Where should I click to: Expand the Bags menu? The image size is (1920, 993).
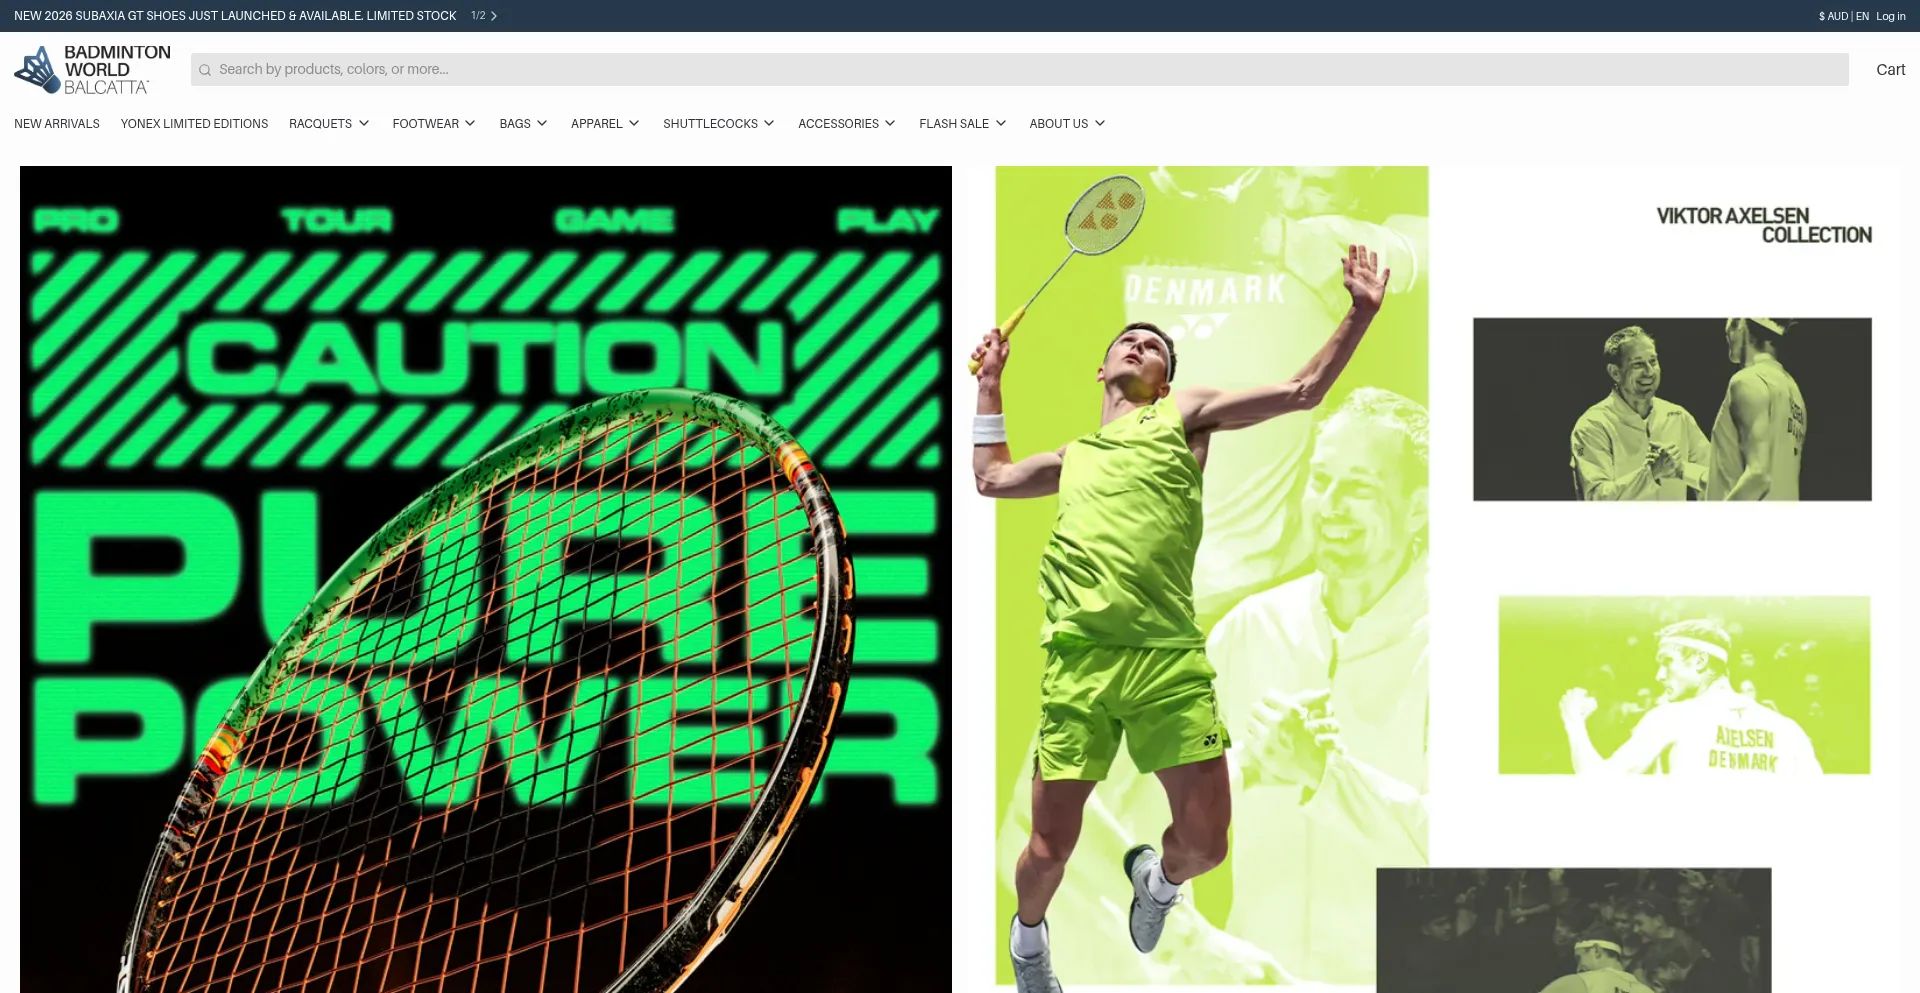tap(523, 124)
